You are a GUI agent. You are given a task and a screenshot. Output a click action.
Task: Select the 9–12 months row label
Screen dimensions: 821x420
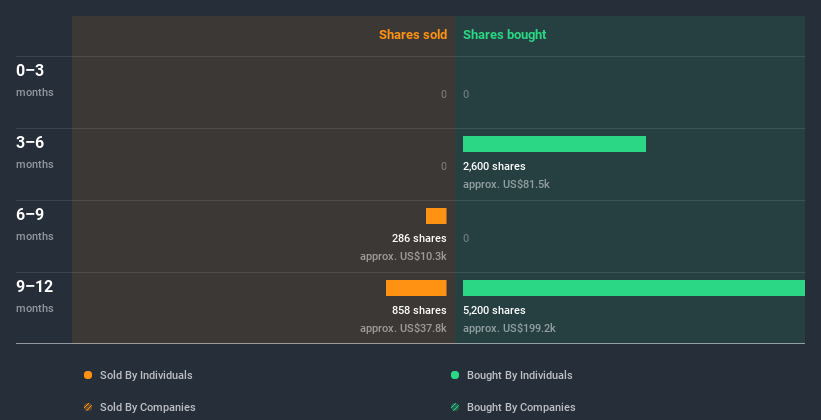(x=35, y=296)
